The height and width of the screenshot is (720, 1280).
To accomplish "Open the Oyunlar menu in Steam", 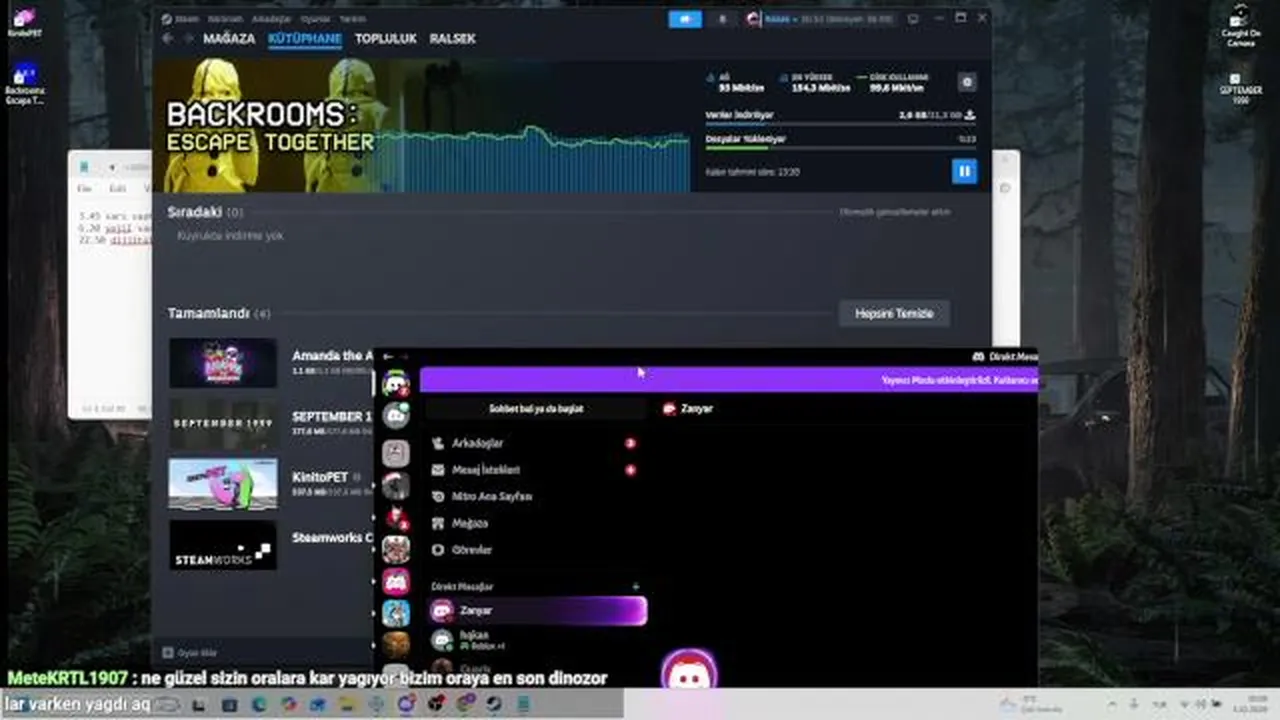I will [316, 18].
